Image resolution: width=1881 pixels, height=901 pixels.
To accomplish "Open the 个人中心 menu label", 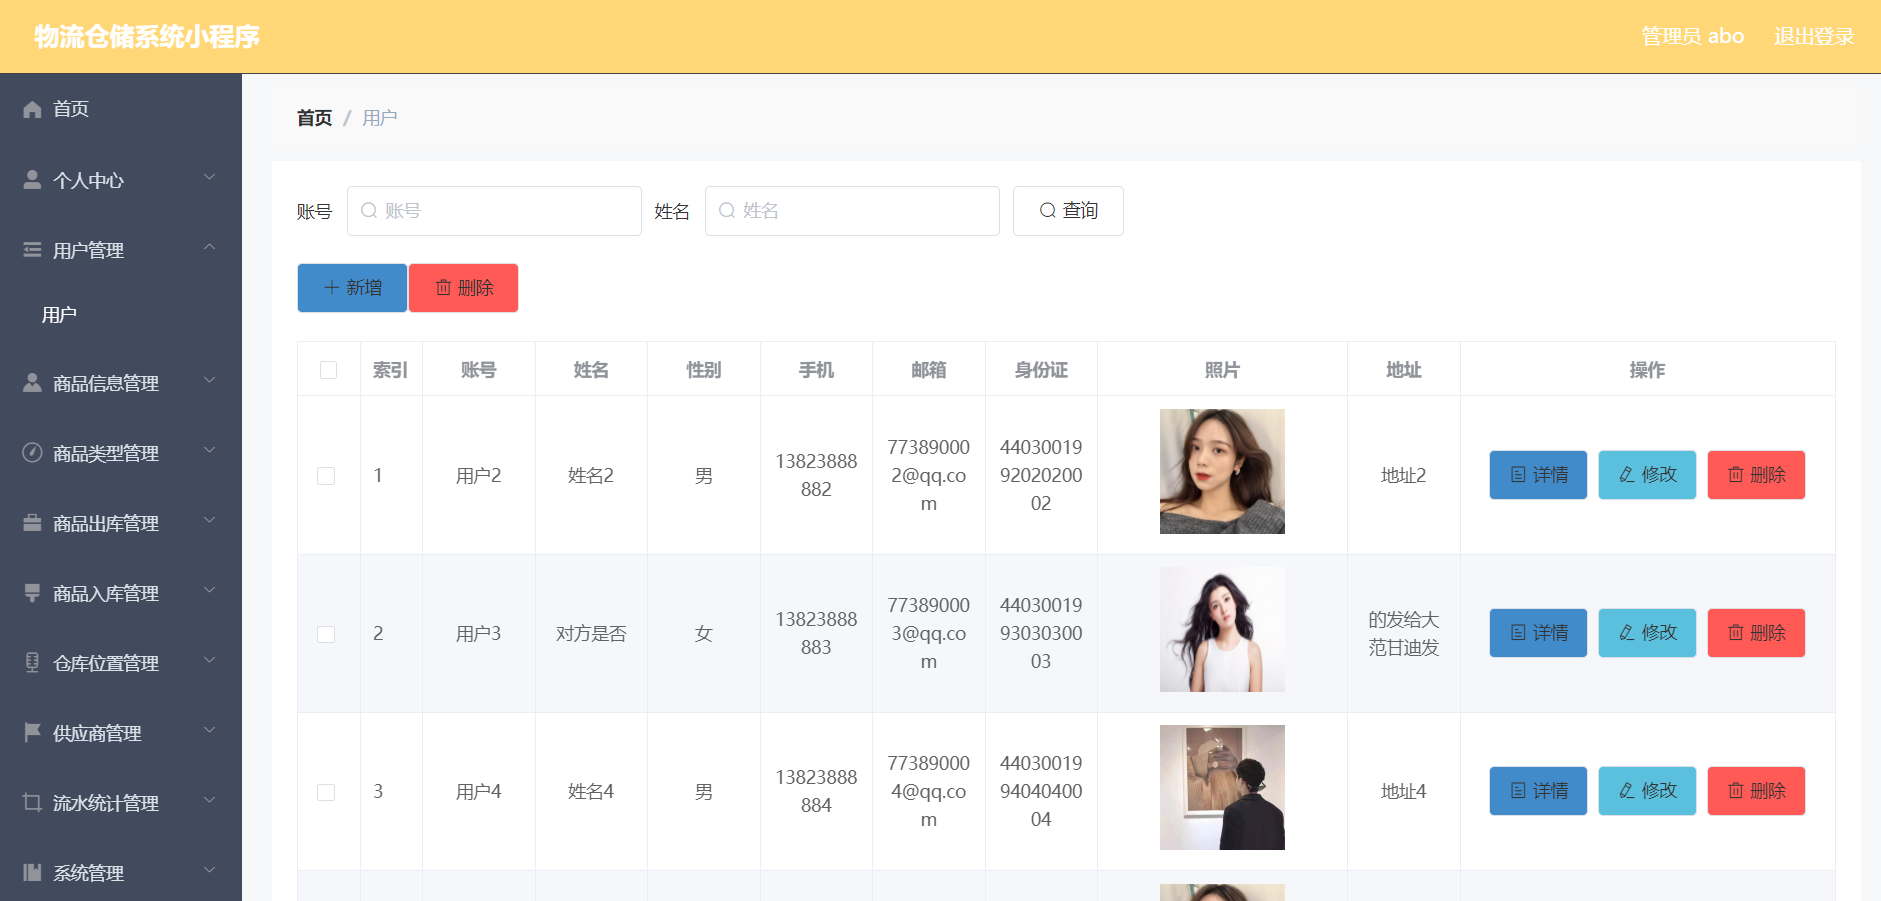I will [88, 181].
